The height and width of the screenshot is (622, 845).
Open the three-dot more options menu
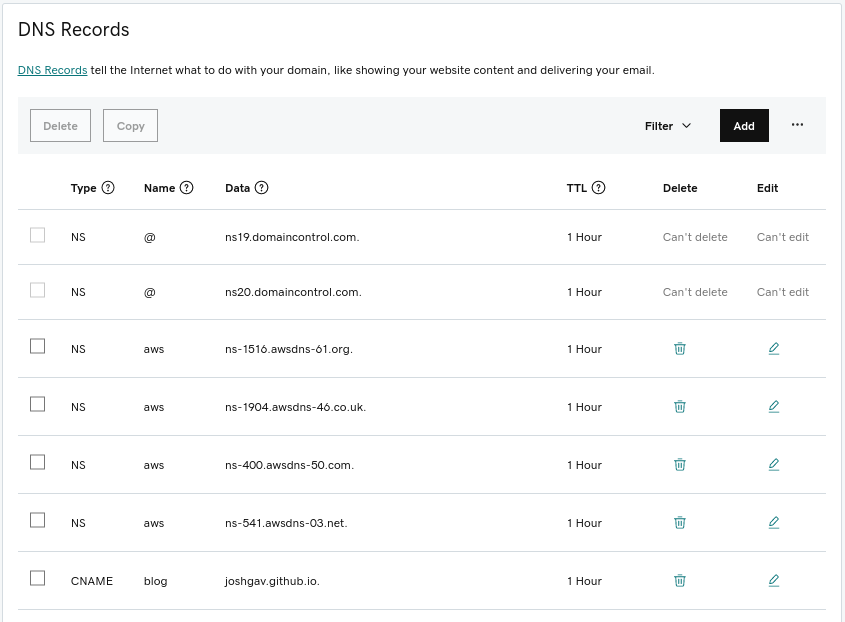797,125
